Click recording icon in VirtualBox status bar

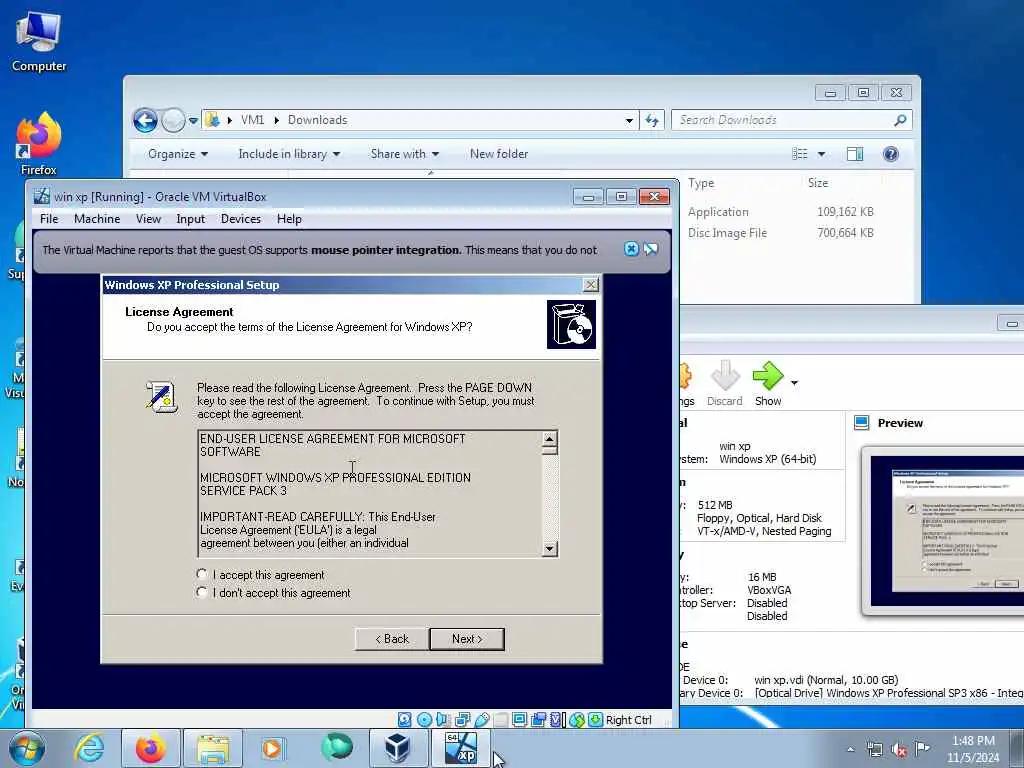click(539, 720)
